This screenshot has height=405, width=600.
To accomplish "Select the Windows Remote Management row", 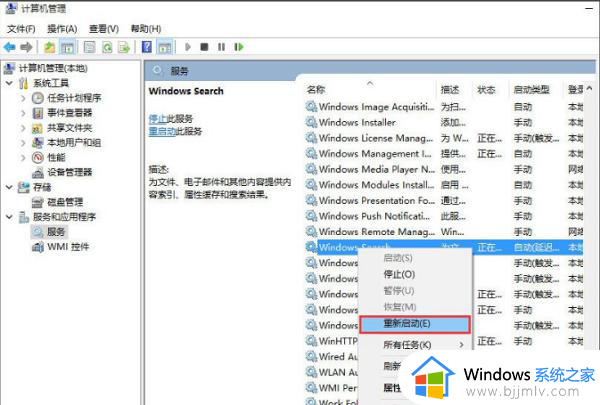I will coord(444,232).
